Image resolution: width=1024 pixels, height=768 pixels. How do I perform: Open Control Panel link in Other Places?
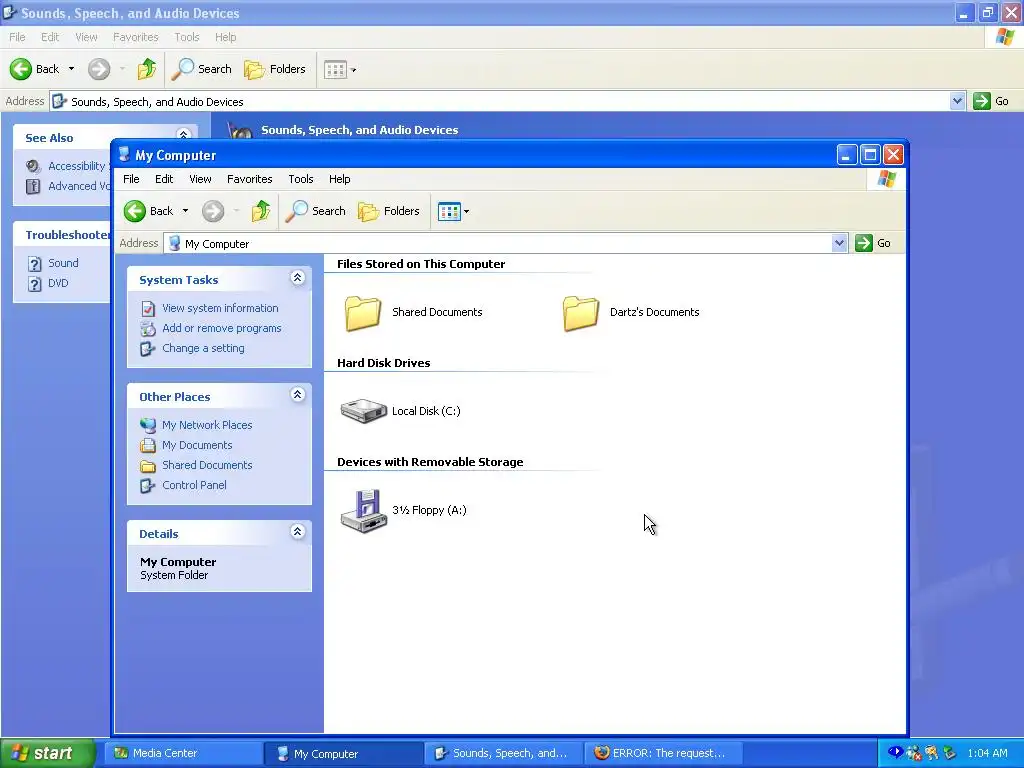[x=195, y=486]
